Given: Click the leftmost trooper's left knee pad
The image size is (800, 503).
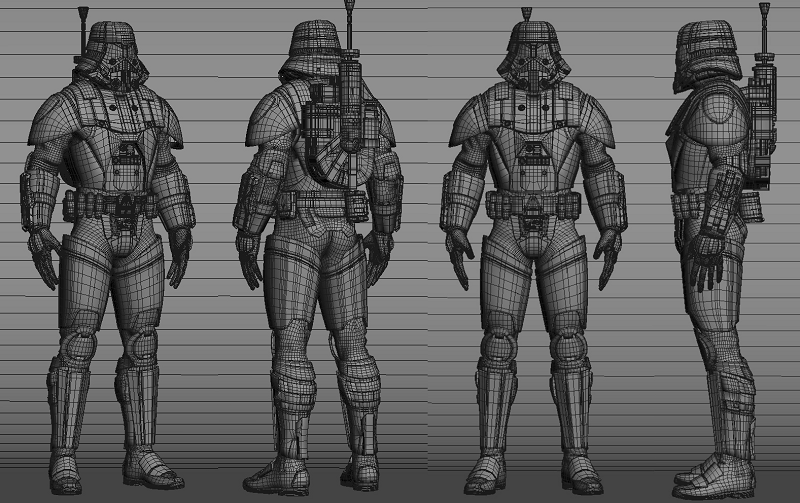Looking at the screenshot, I should coord(140,347).
